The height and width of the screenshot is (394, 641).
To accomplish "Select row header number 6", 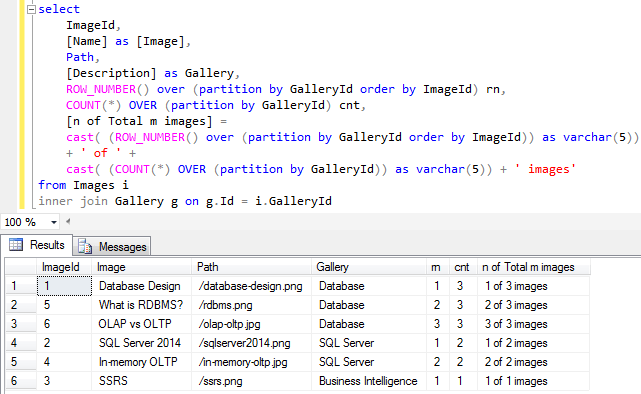I will click(21, 381).
